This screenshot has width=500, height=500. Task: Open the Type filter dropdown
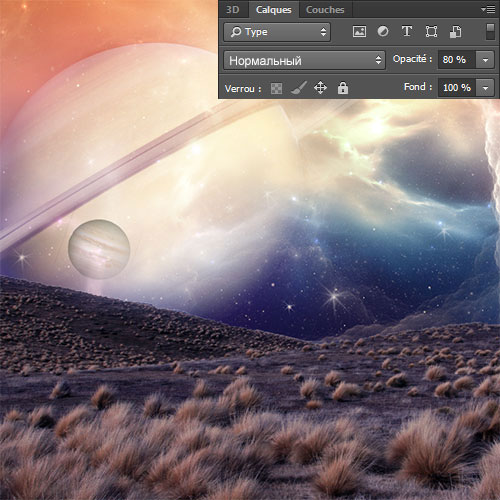pyautogui.click(x=277, y=32)
